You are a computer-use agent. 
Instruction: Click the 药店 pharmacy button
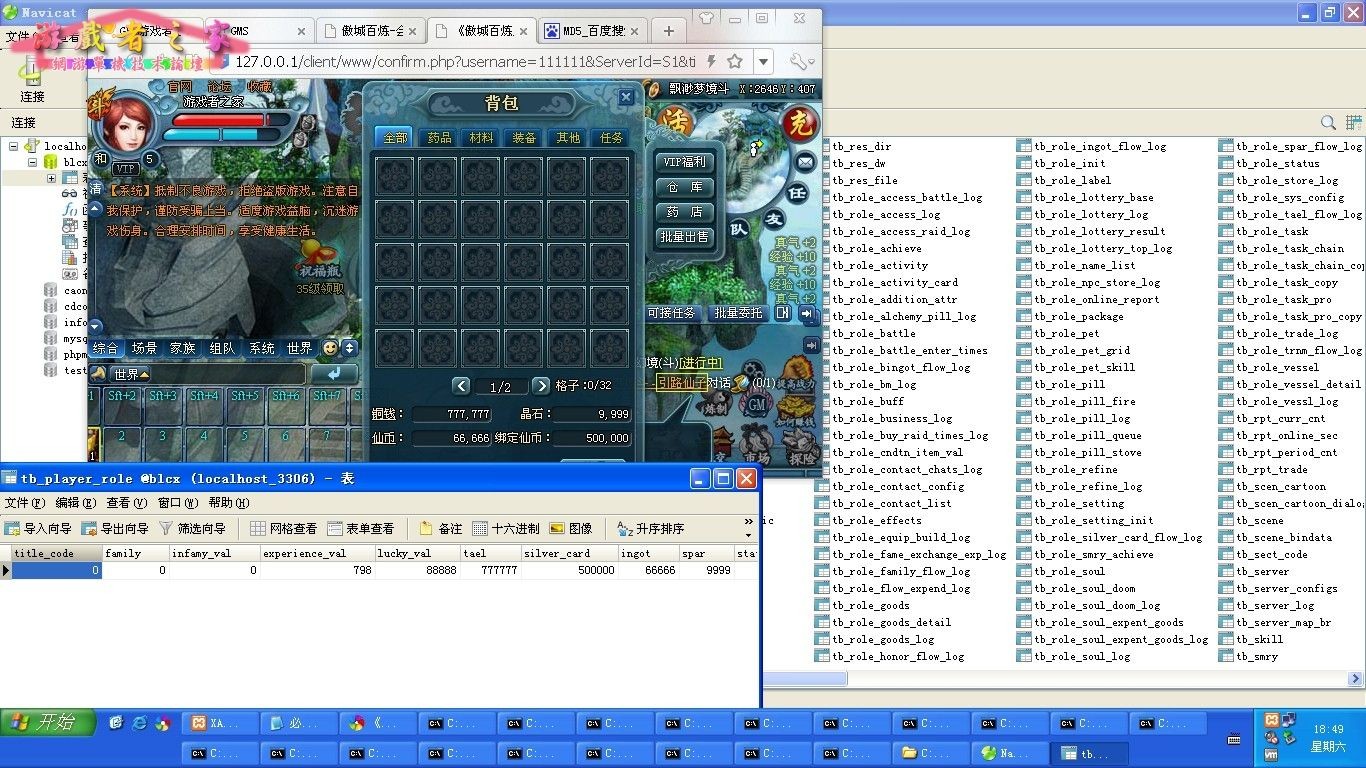tap(685, 212)
